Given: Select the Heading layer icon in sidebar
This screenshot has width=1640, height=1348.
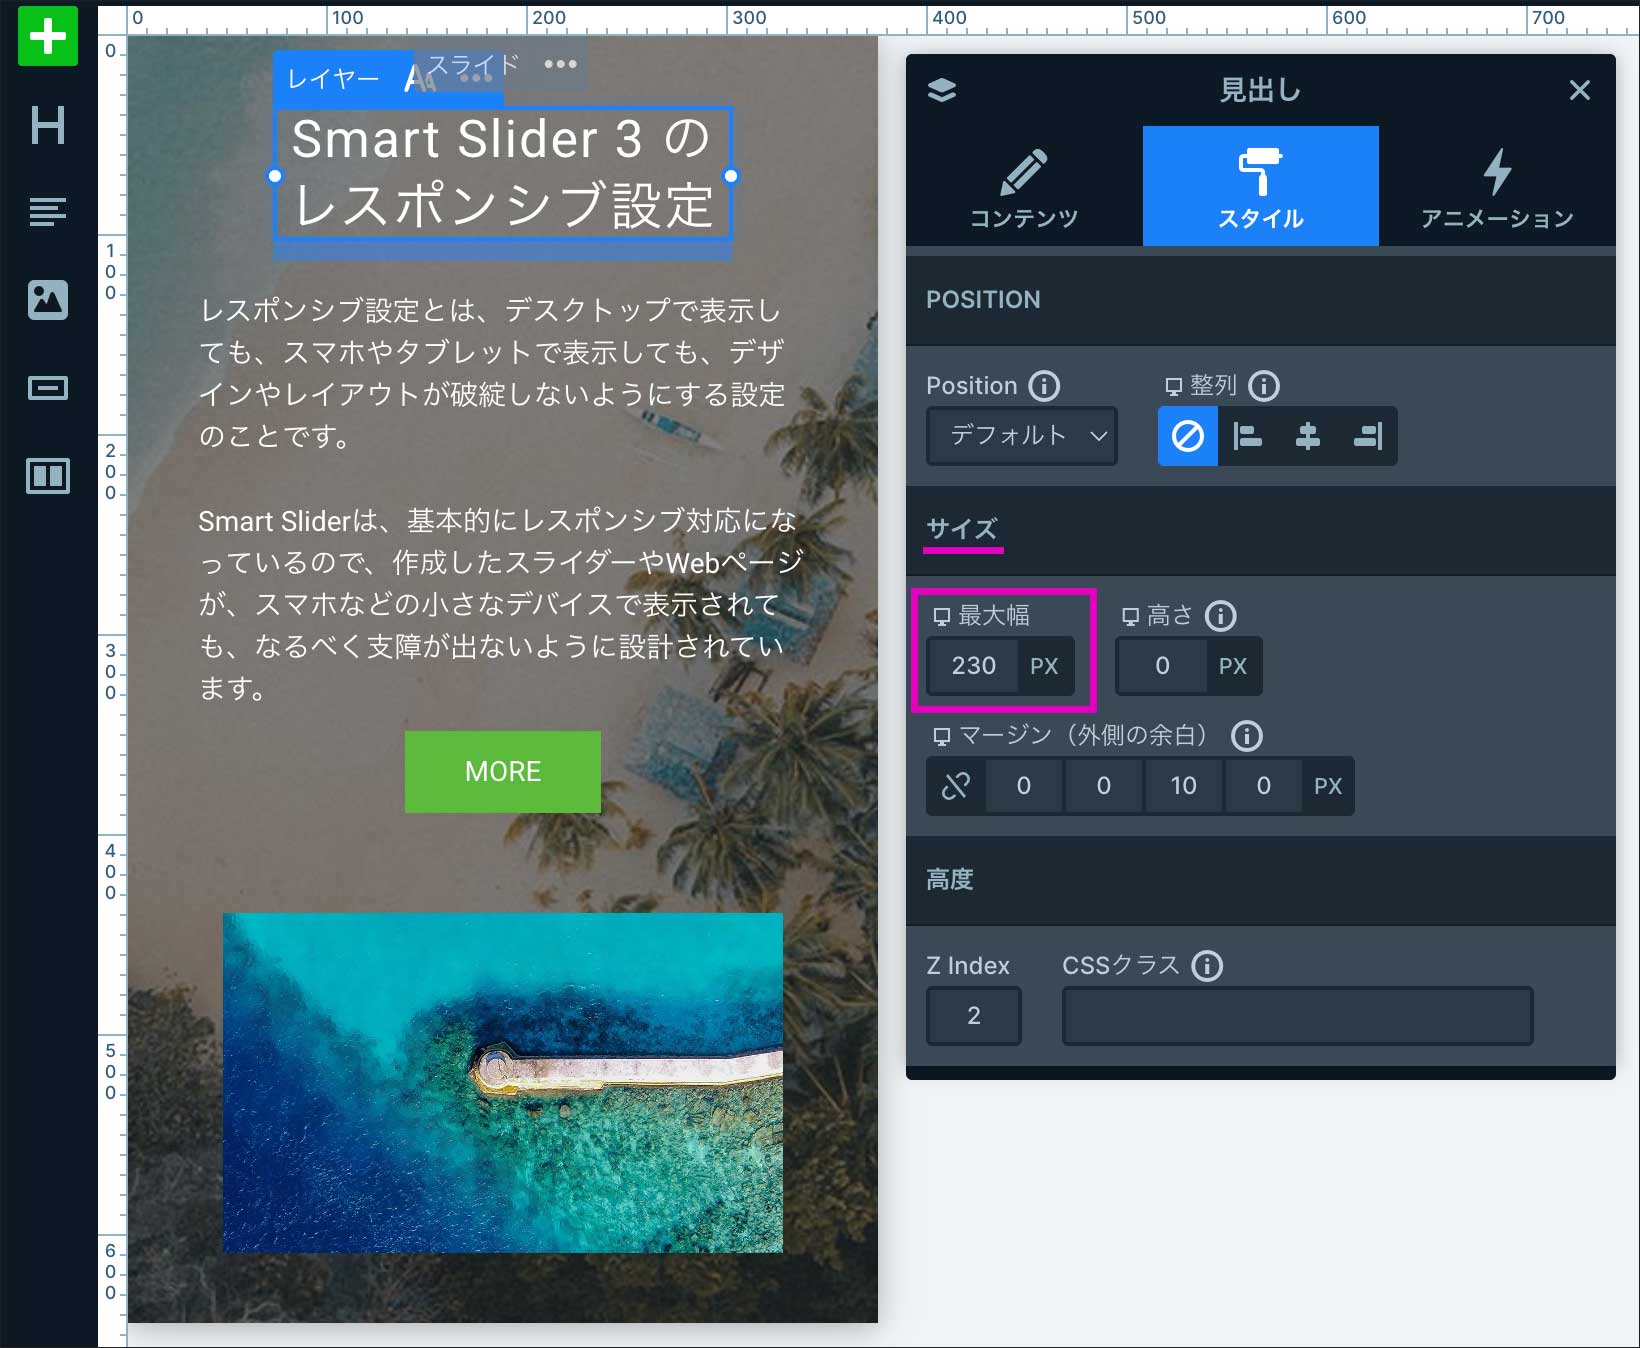Looking at the screenshot, I should pyautogui.click(x=47, y=125).
